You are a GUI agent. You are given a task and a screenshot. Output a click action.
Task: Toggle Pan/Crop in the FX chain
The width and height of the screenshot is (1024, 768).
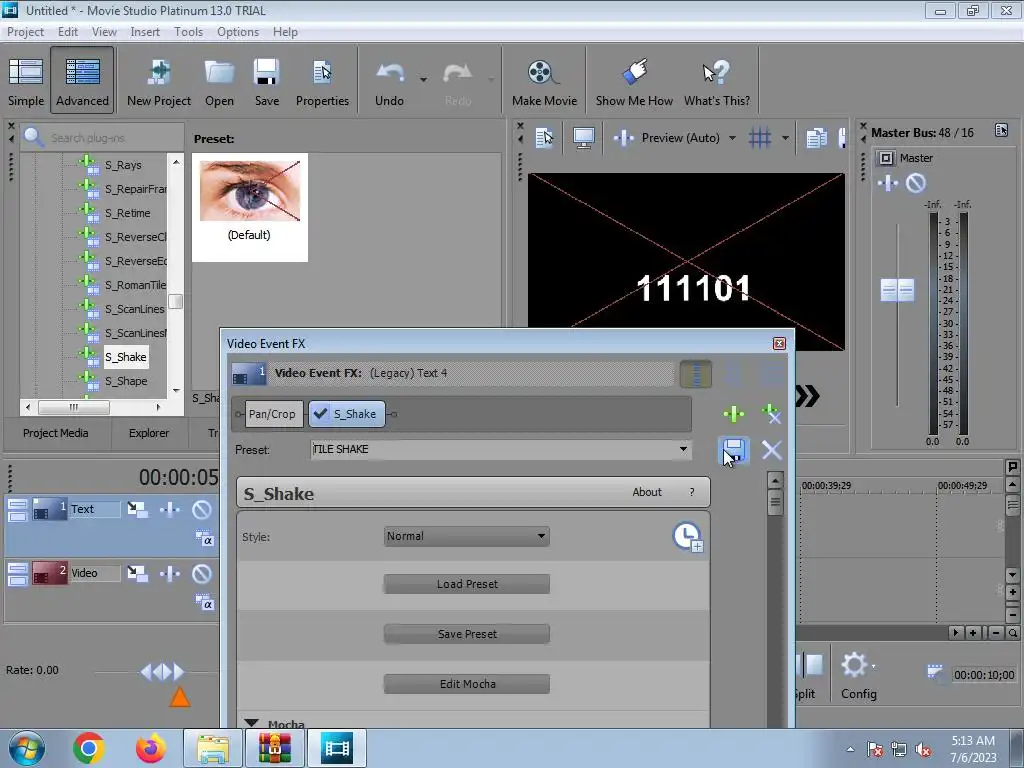[272, 414]
